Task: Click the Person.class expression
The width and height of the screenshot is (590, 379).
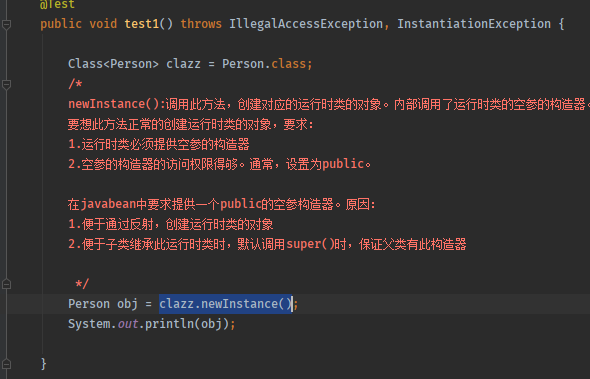Action: click(264, 64)
